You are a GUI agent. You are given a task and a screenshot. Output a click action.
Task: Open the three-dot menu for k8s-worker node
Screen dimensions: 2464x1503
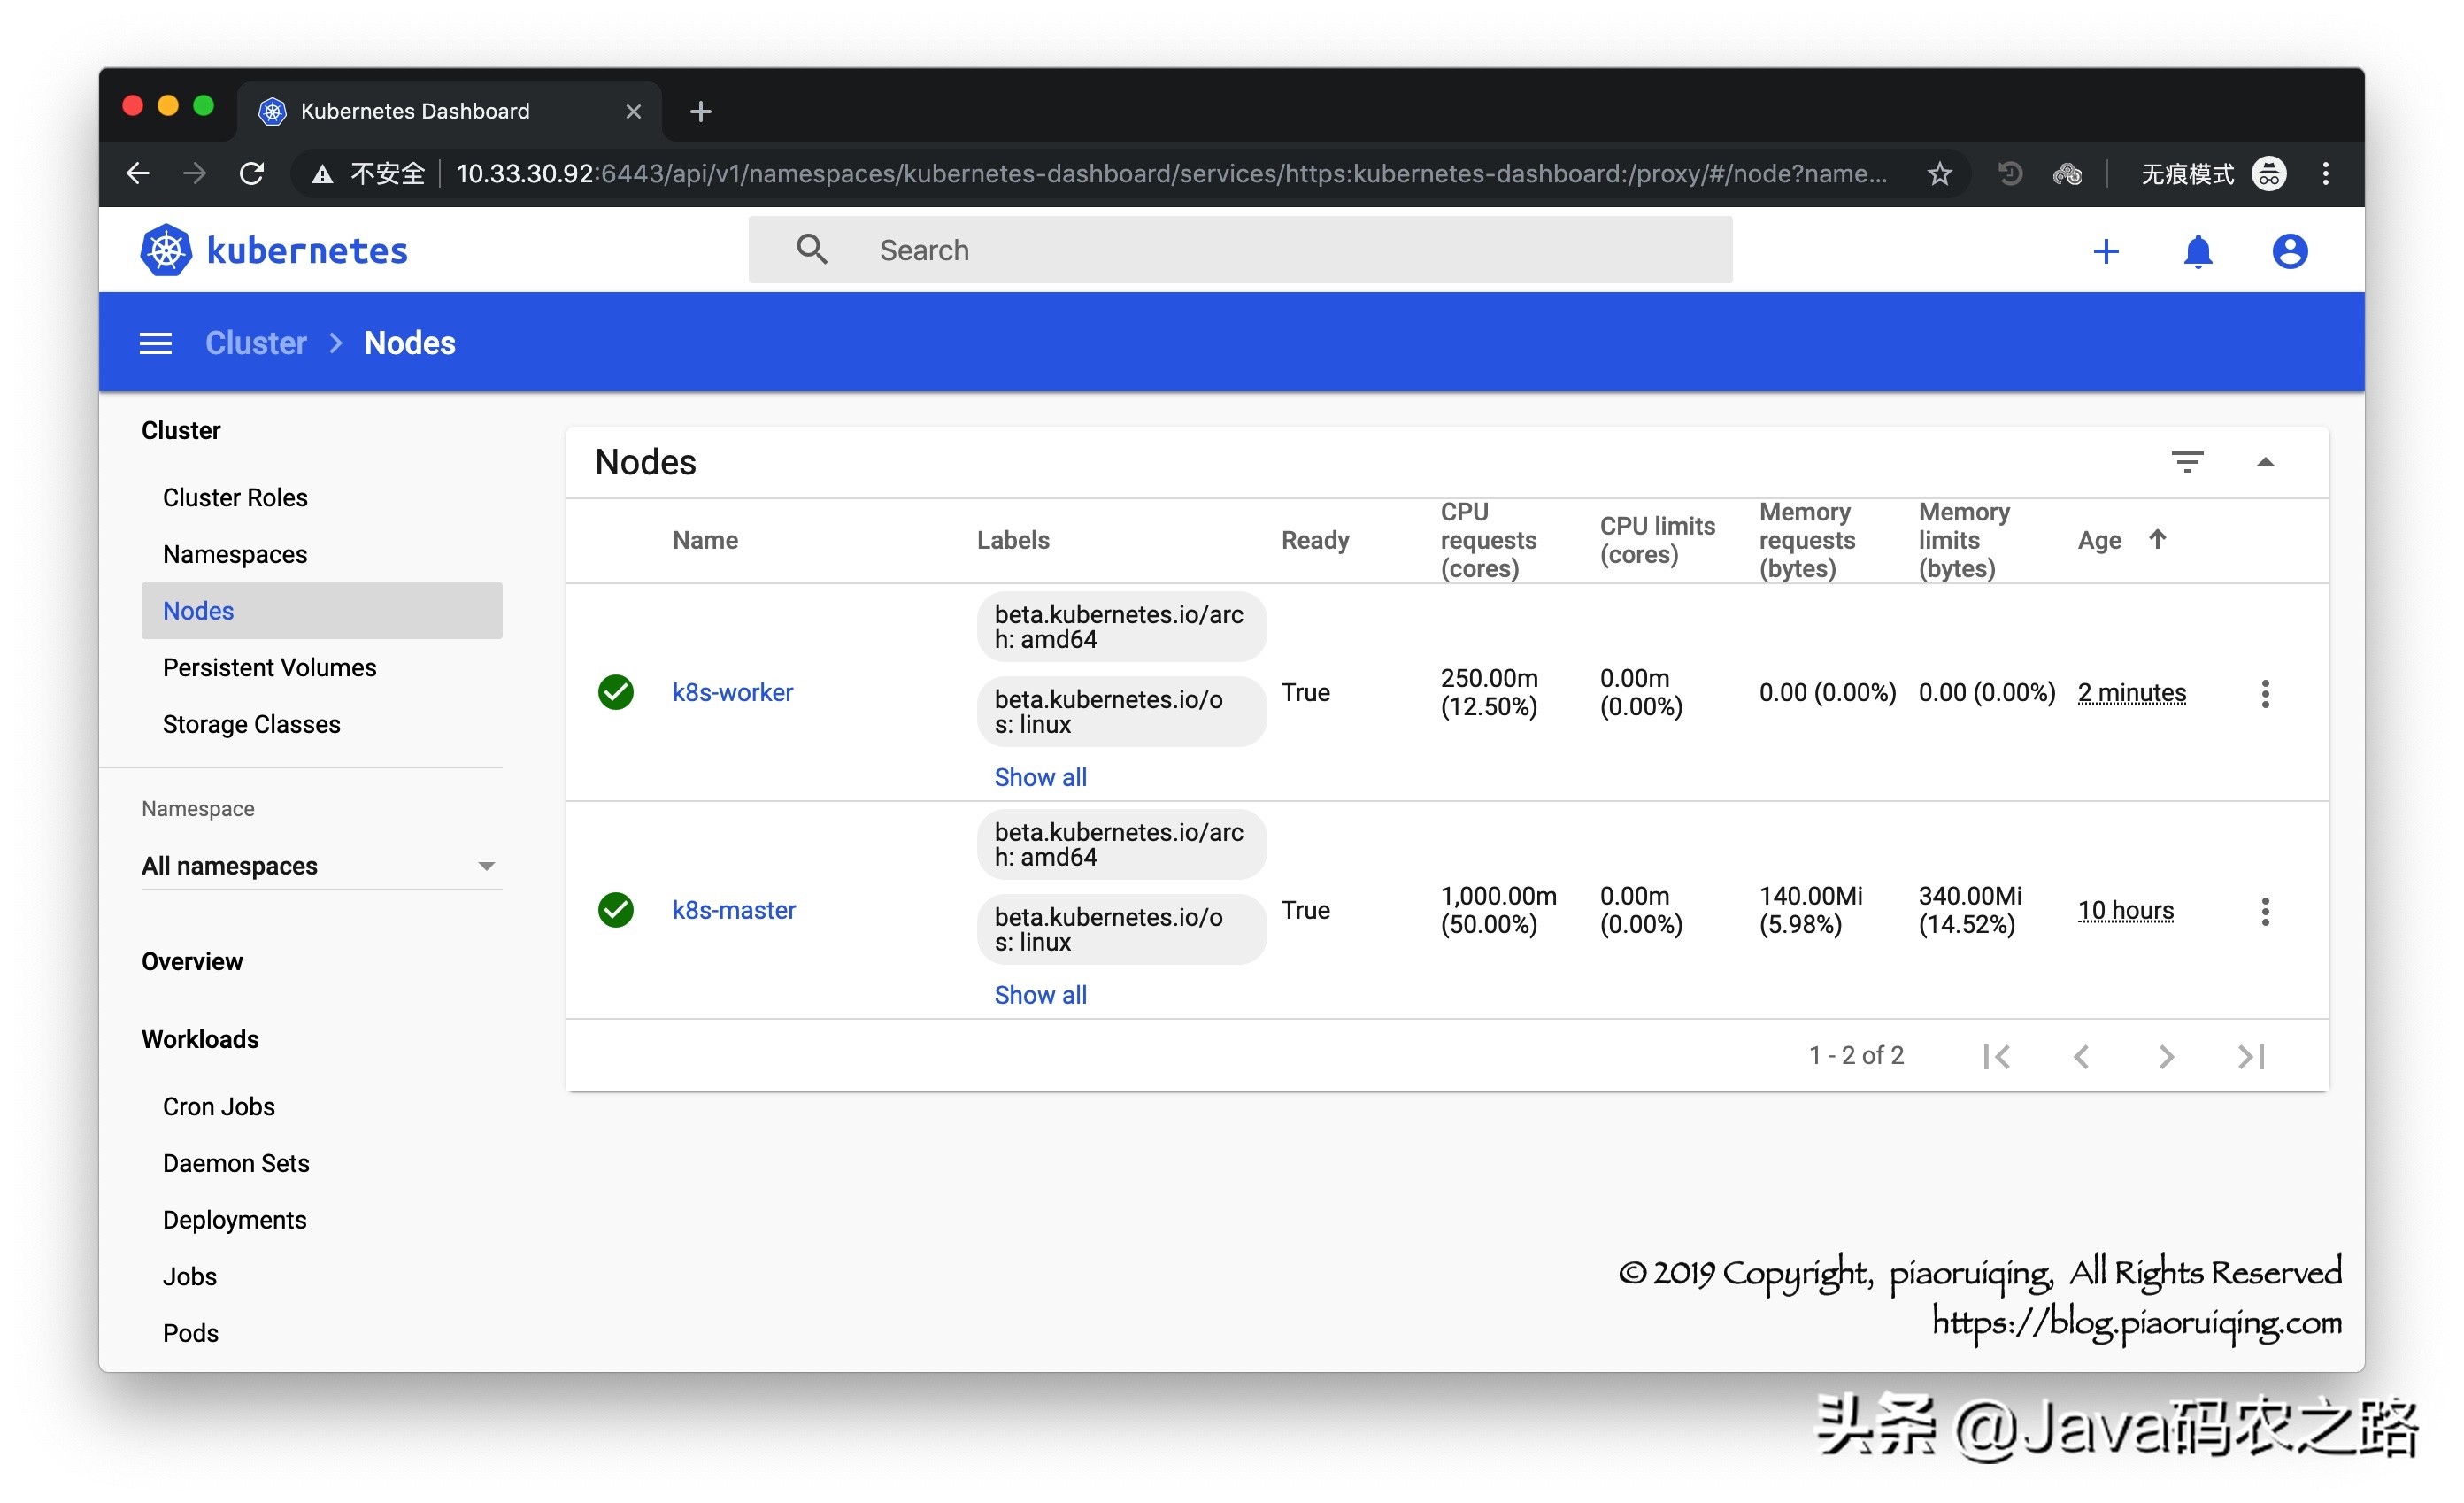(x=2265, y=692)
